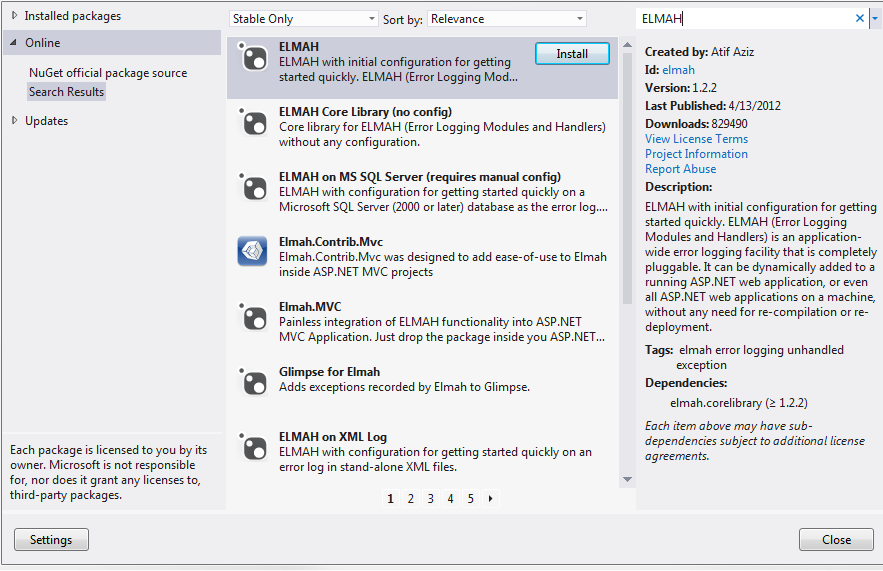Viewport: 883px width, 571px height.
Task: Select the Elmah.Contrib.Mvc result title
Action: pyautogui.click(x=331, y=242)
